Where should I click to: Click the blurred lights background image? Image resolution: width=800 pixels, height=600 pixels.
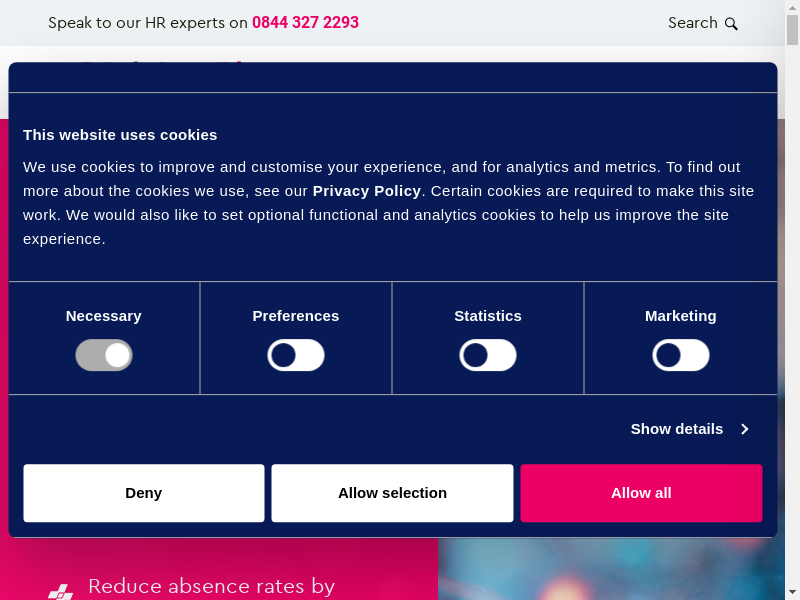pos(610,570)
